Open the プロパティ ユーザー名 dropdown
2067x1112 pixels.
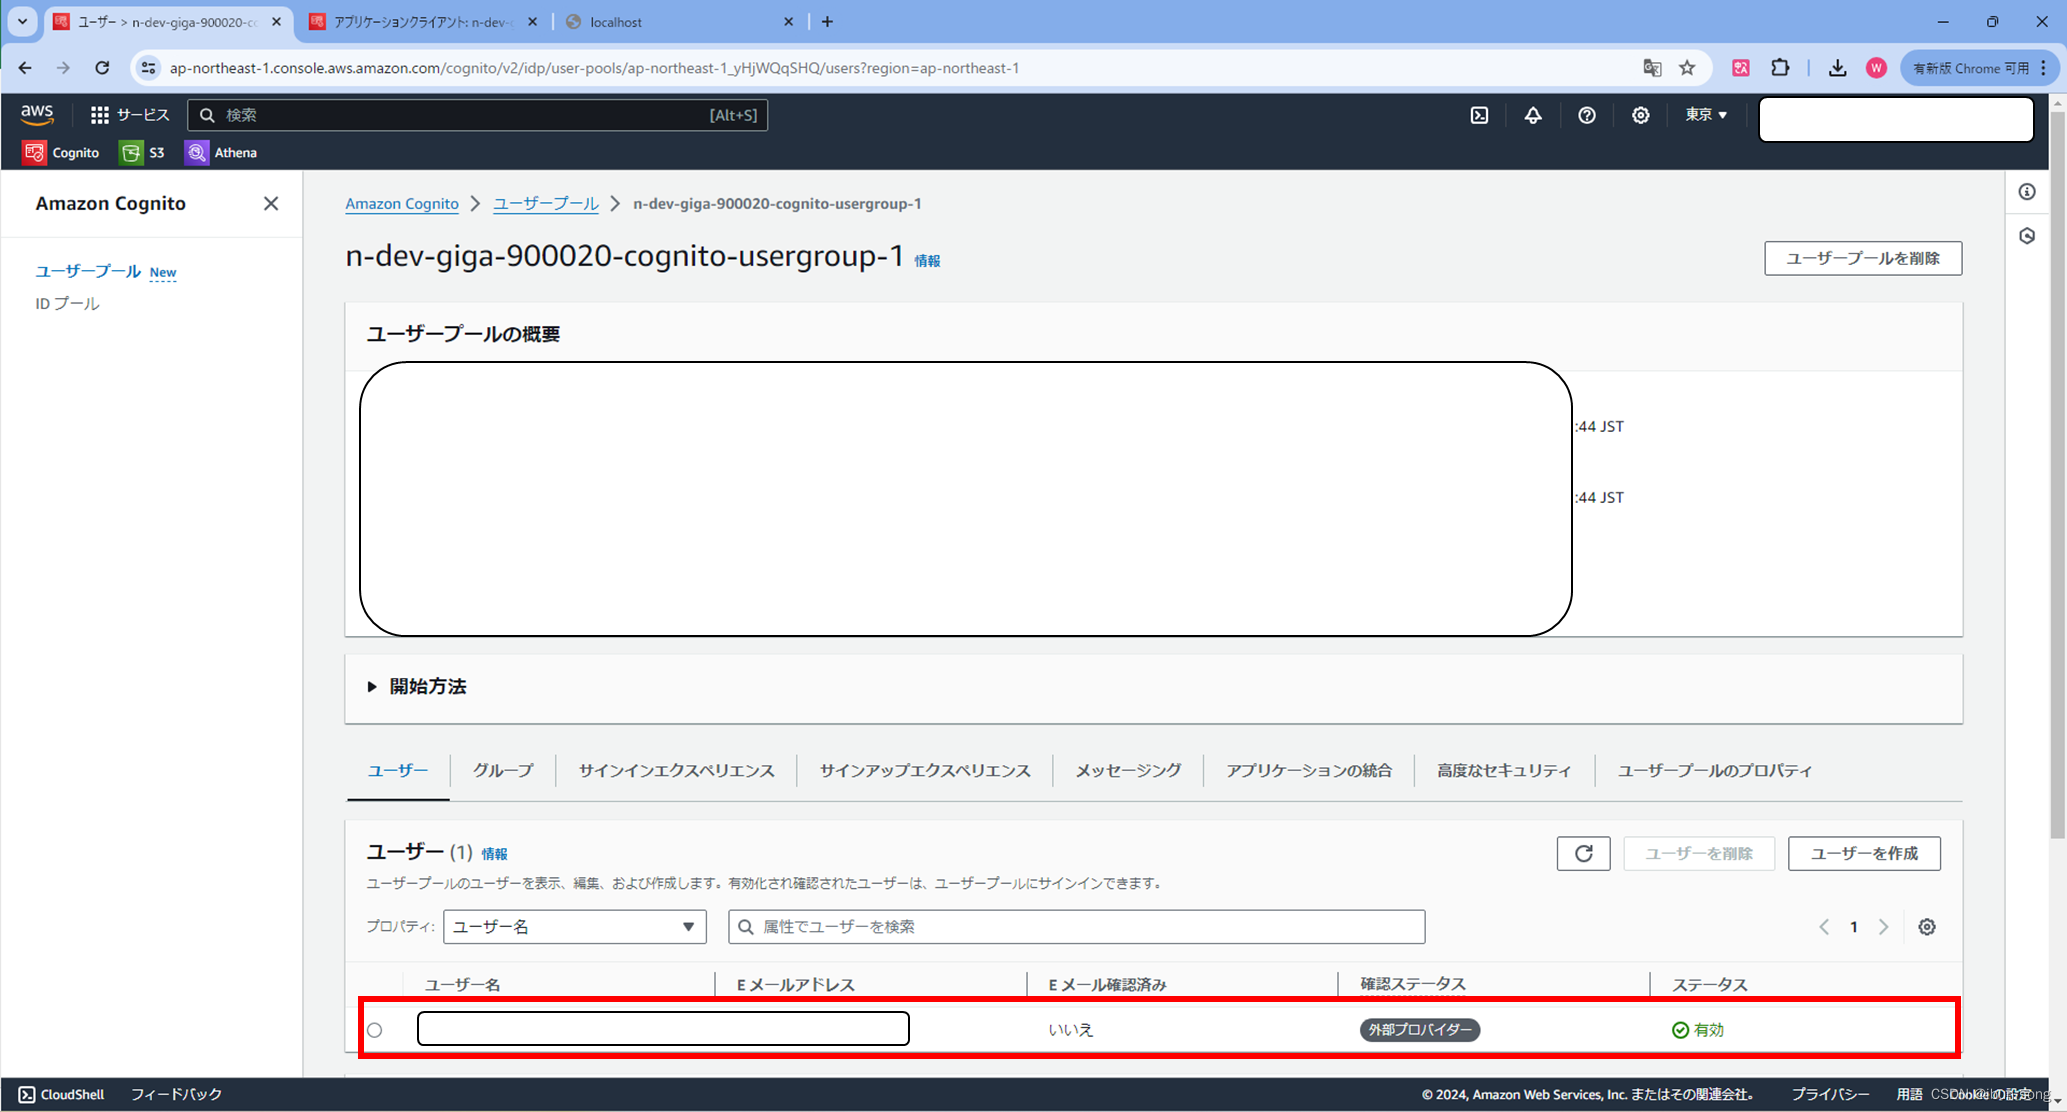pyautogui.click(x=575, y=927)
